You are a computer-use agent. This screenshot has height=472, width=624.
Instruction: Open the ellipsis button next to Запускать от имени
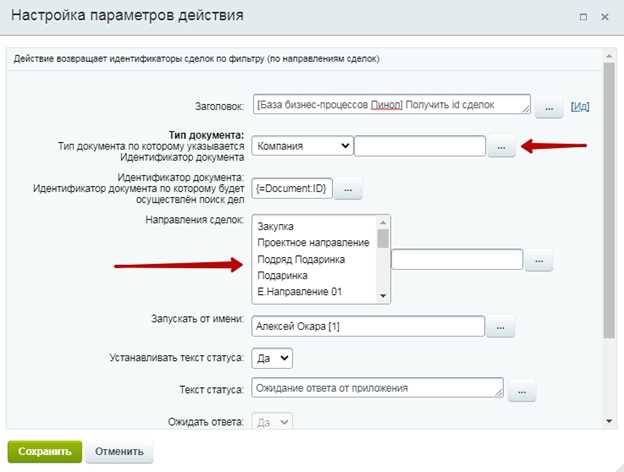pyautogui.click(x=500, y=327)
